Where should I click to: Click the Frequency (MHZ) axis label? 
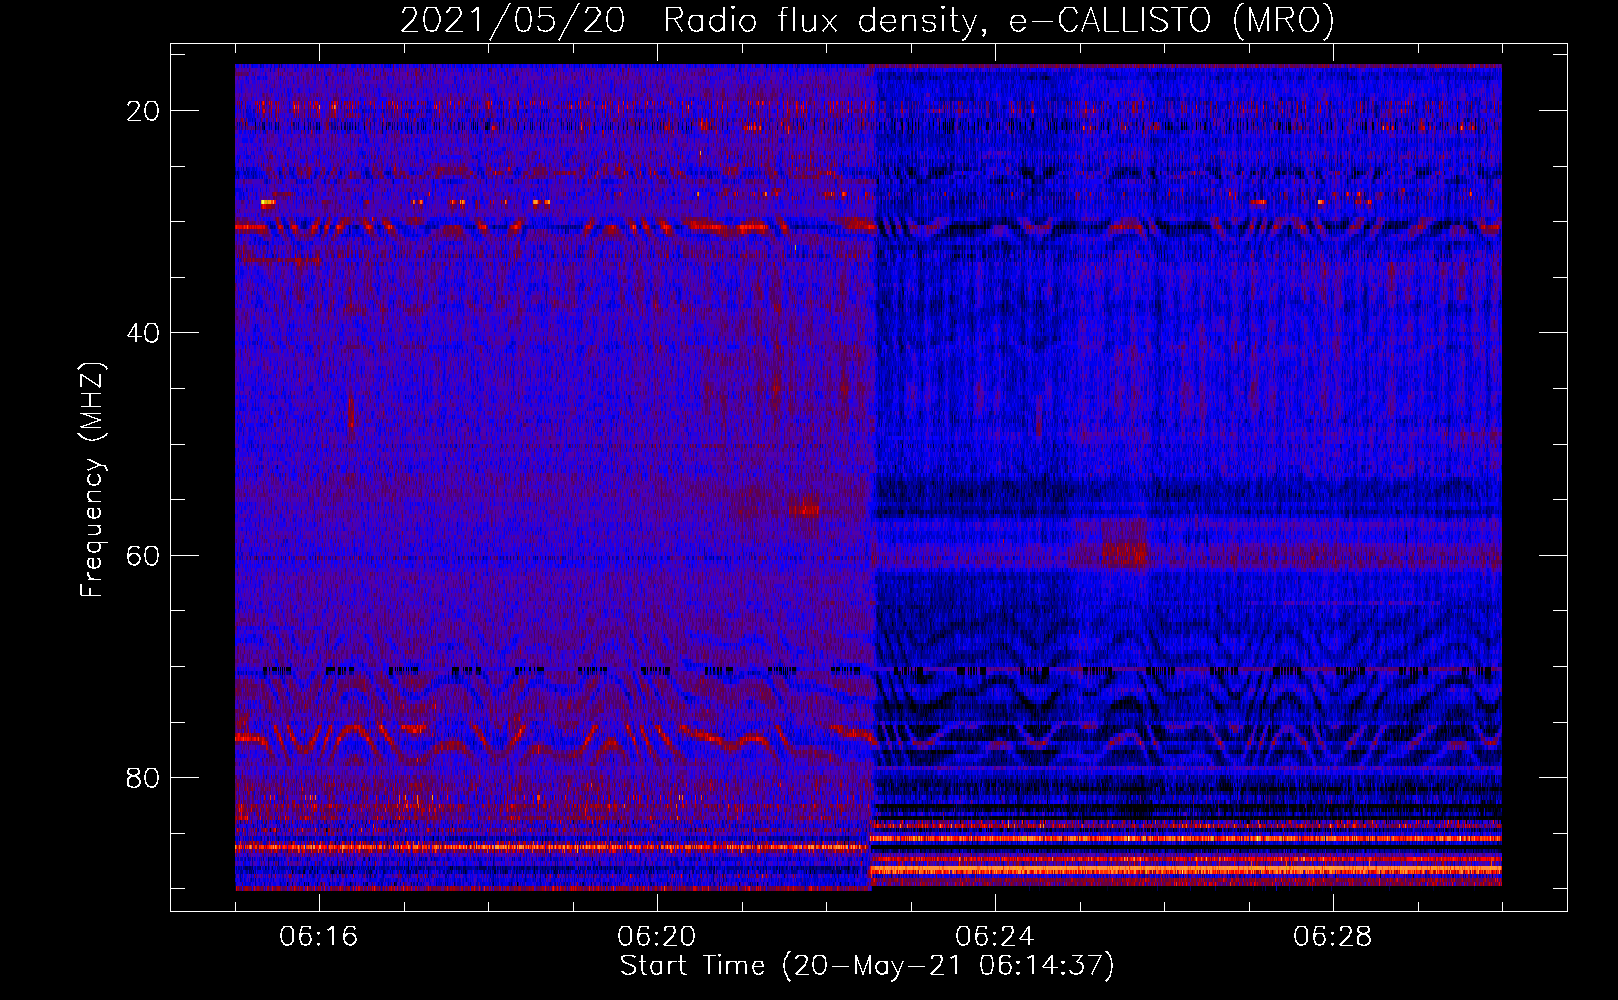(x=92, y=480)
